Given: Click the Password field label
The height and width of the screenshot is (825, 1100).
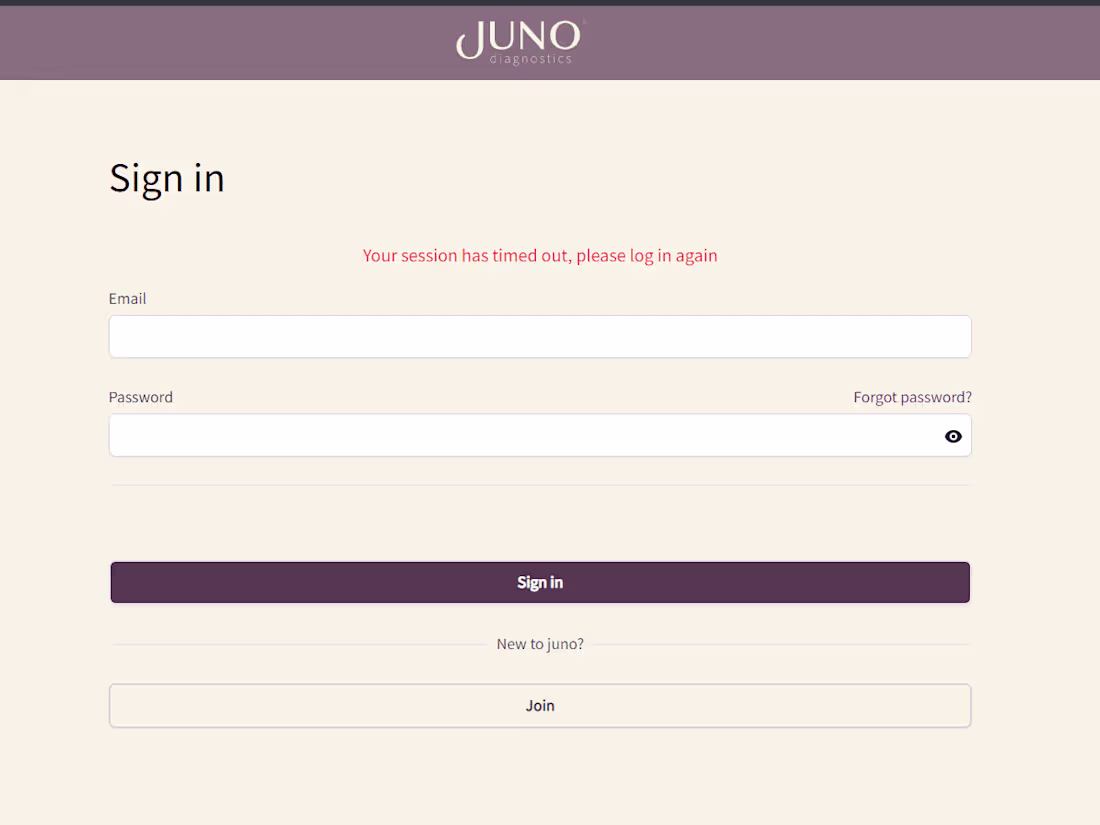Looking at the screenshot, I should click(140, 397).
